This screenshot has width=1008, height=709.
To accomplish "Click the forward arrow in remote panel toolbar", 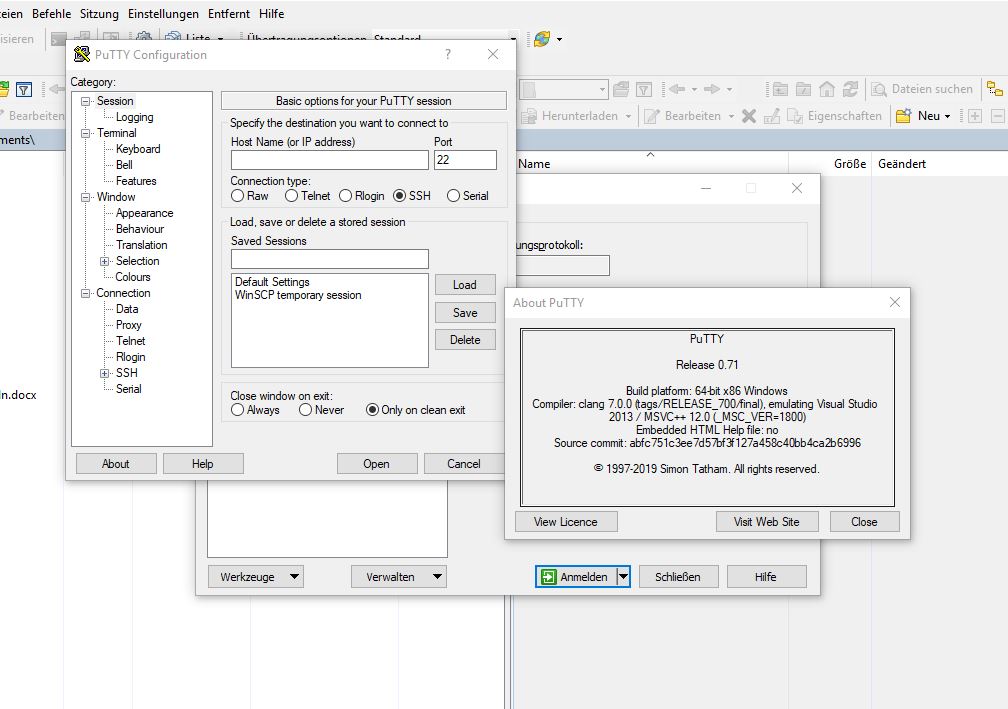I will [x=712, y=89].
